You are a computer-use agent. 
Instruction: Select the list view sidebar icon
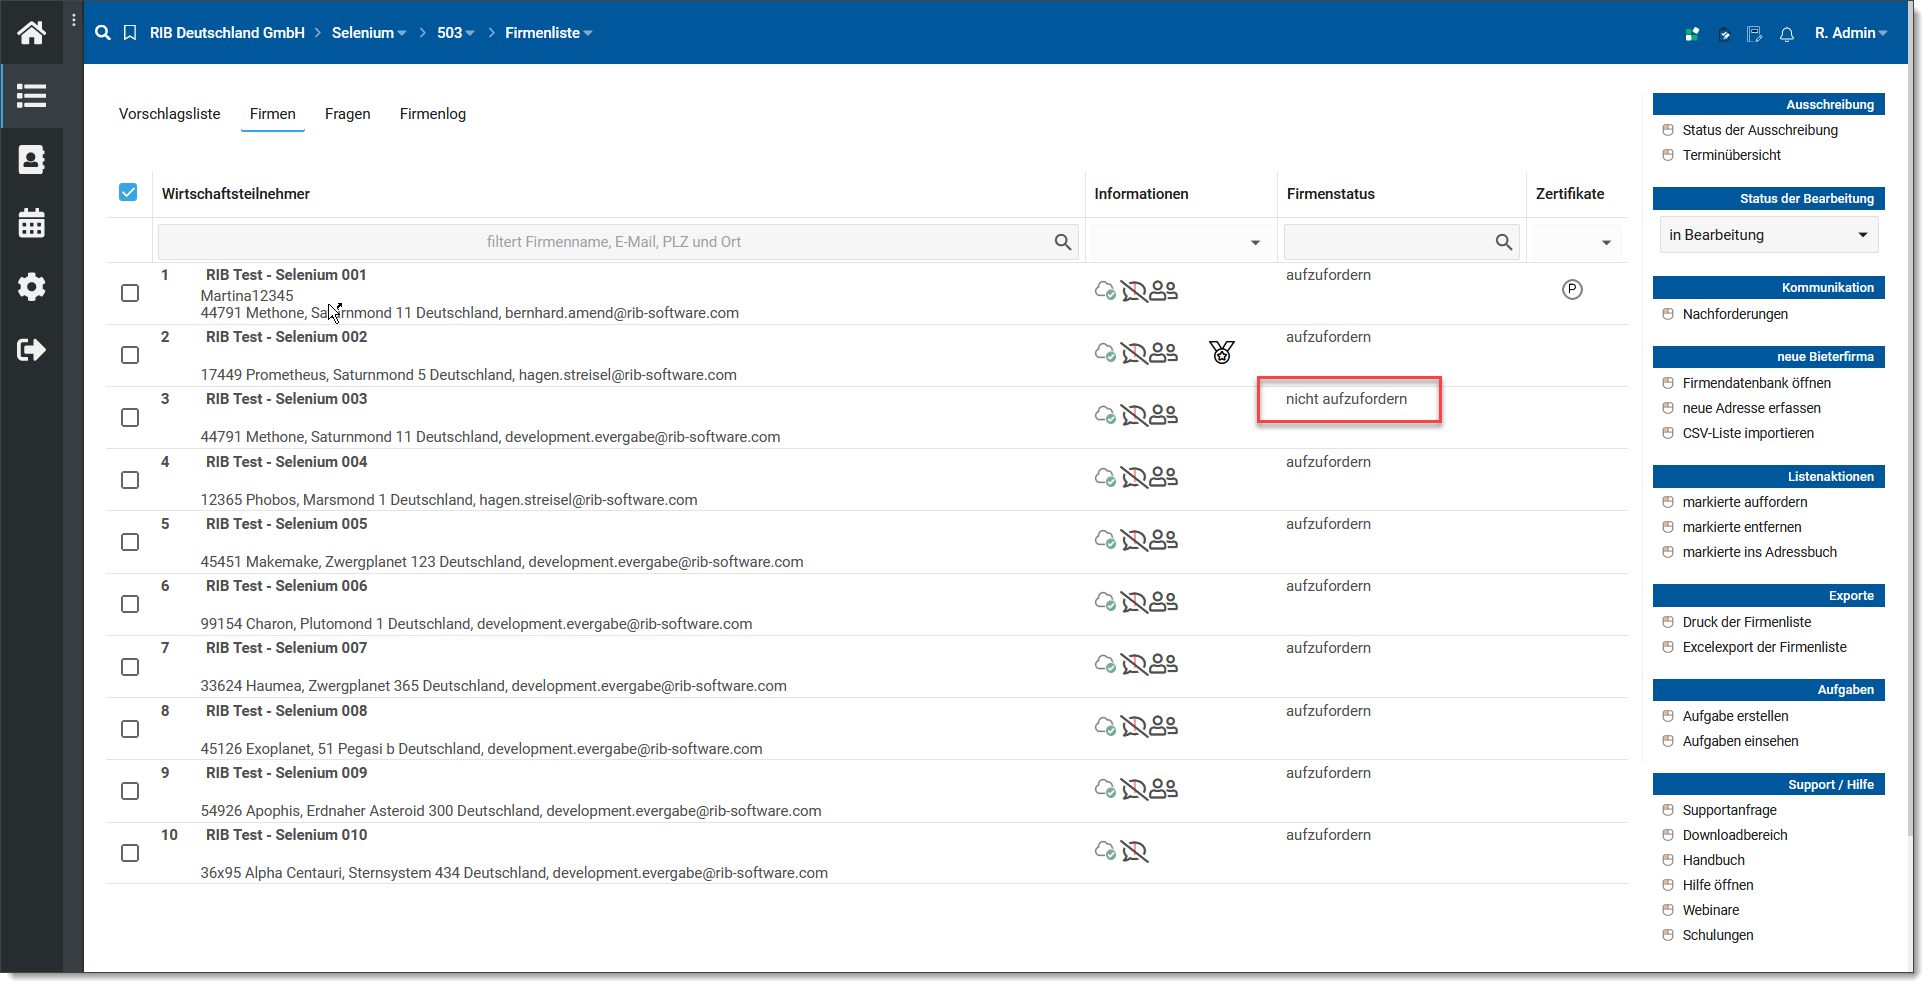31,96
